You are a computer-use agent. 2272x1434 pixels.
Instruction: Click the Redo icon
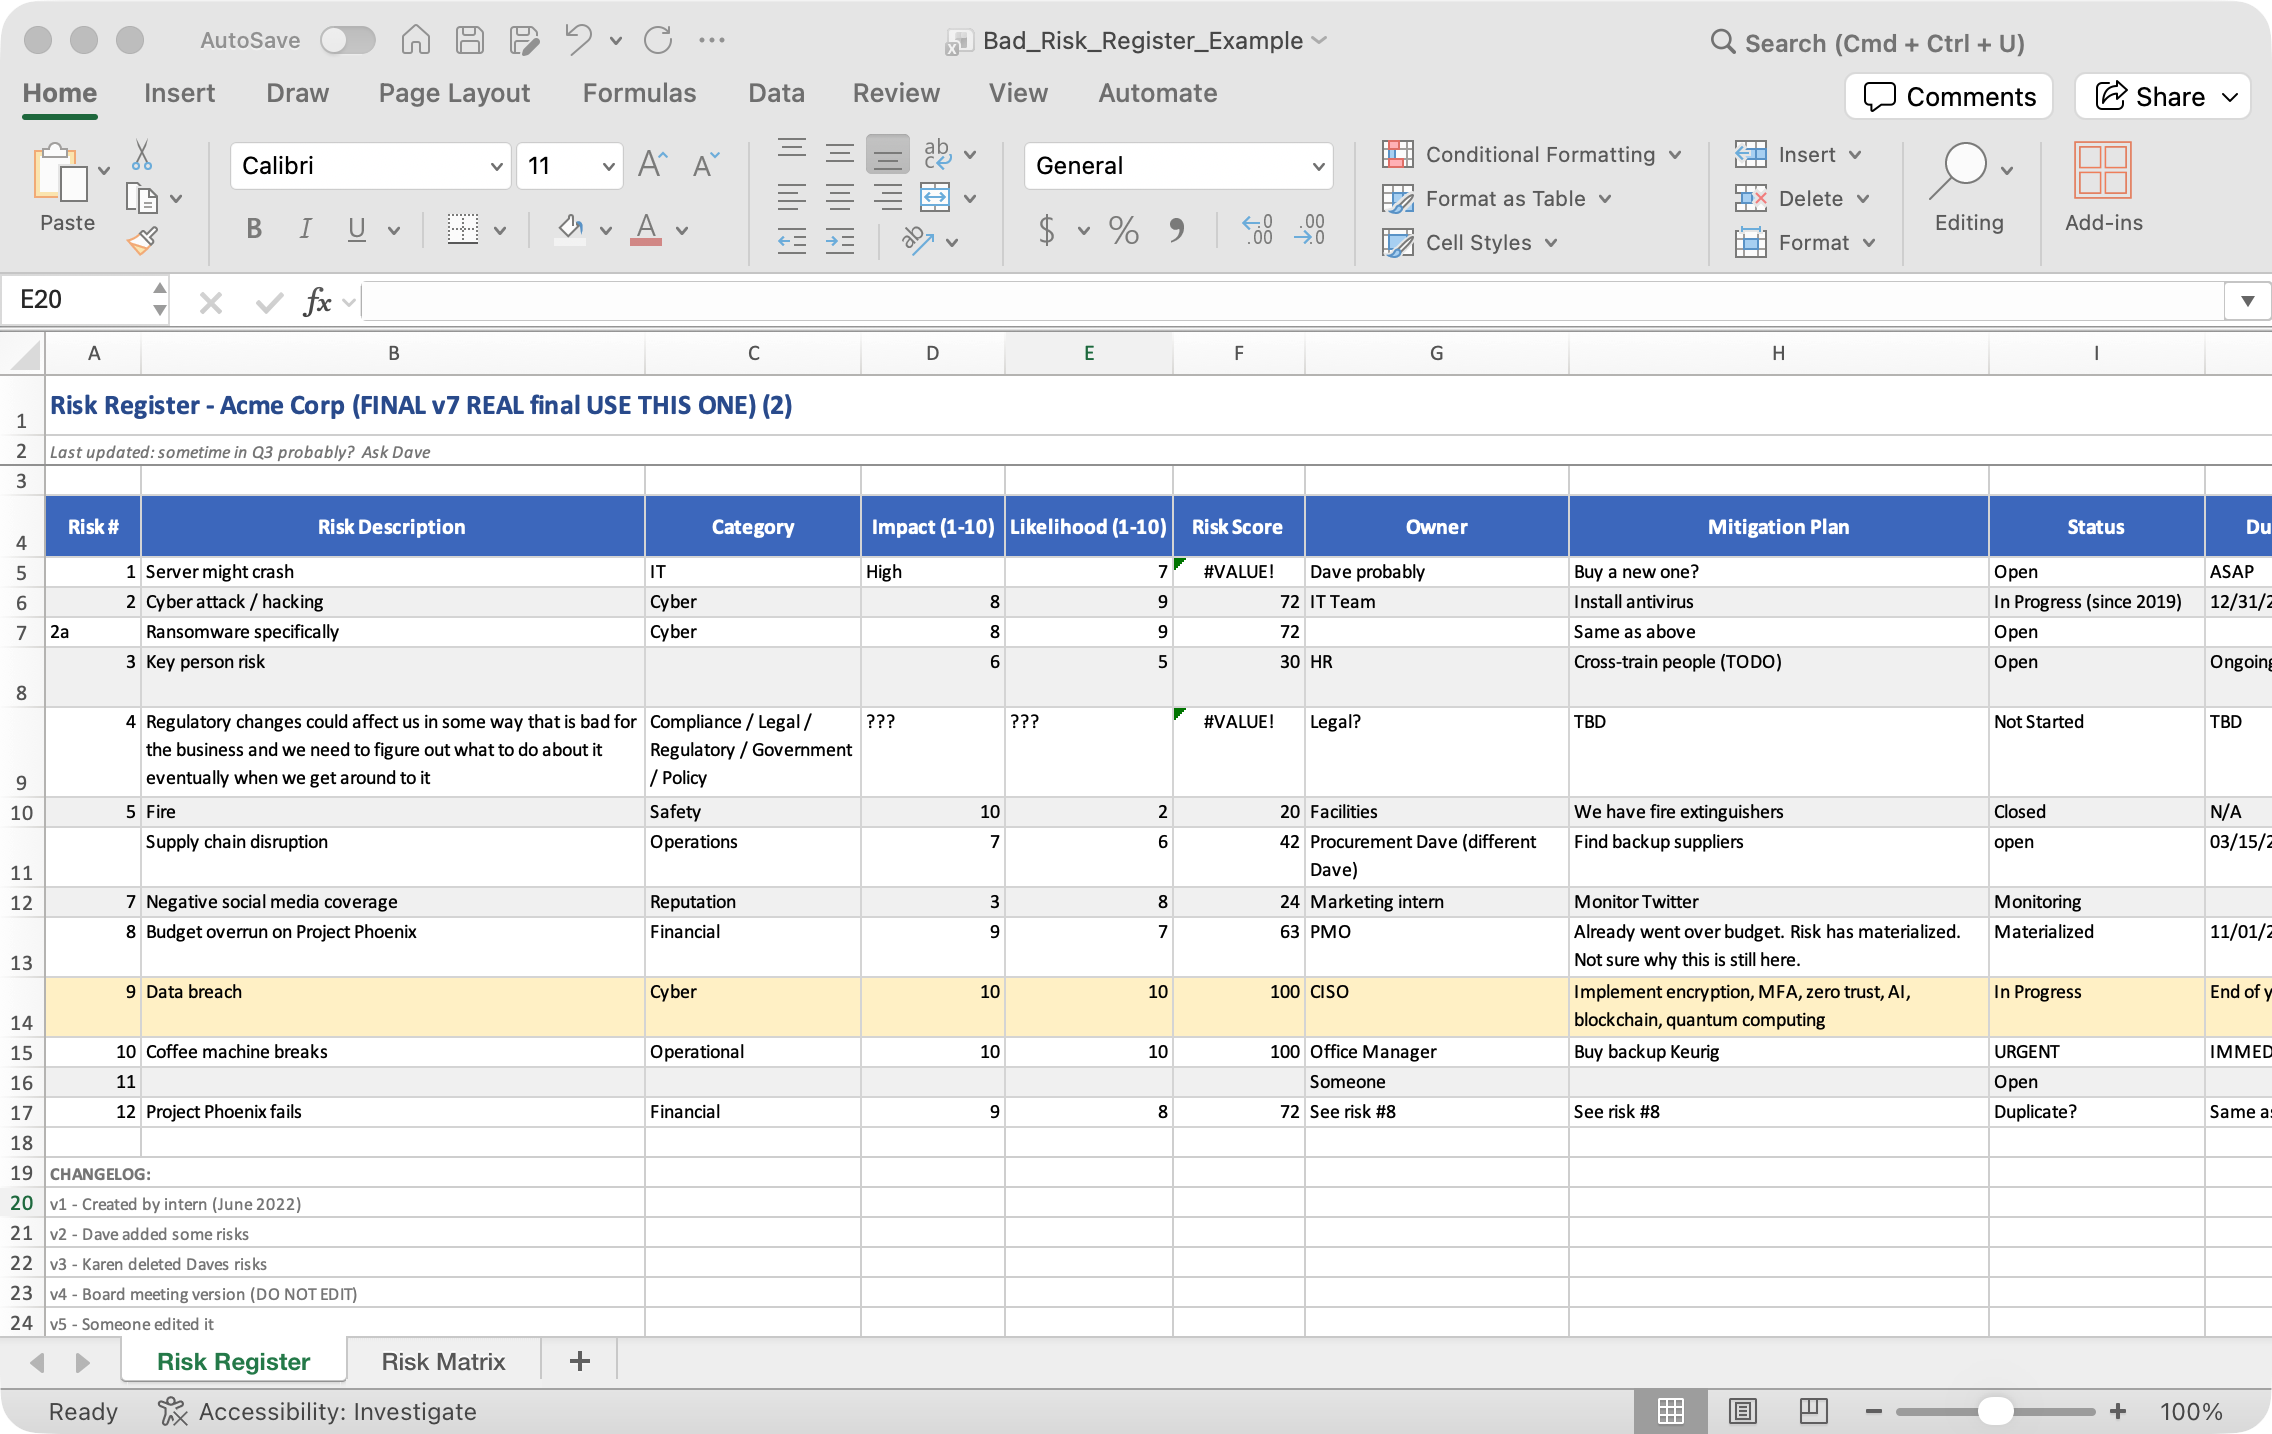(x=658, y=40)
